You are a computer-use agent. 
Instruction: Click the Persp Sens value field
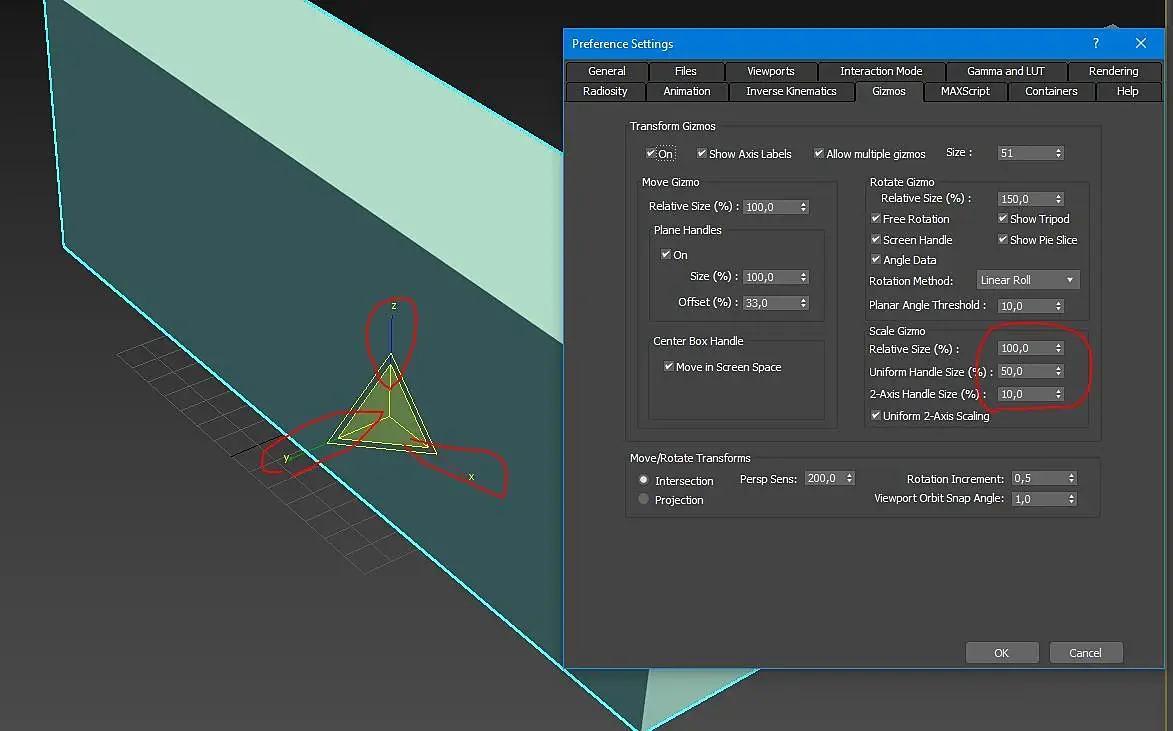(823, 479)
